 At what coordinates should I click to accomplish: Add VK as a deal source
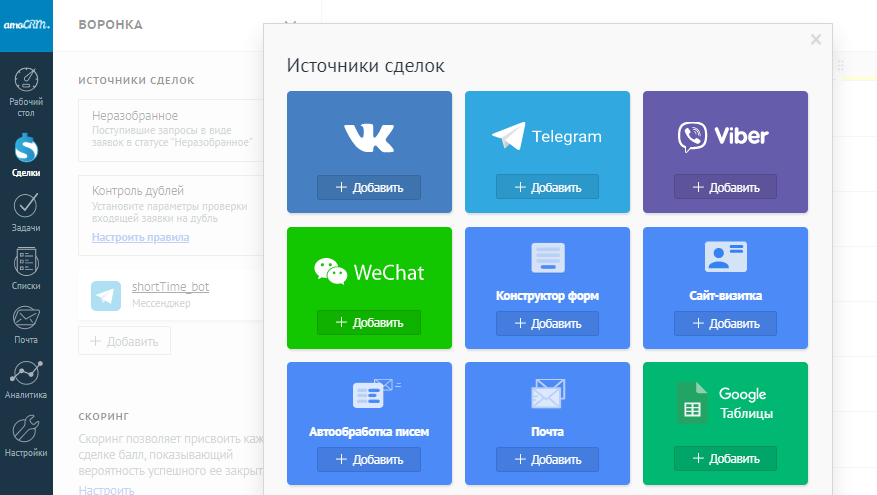pyautogui.click(x=369, y=187)
